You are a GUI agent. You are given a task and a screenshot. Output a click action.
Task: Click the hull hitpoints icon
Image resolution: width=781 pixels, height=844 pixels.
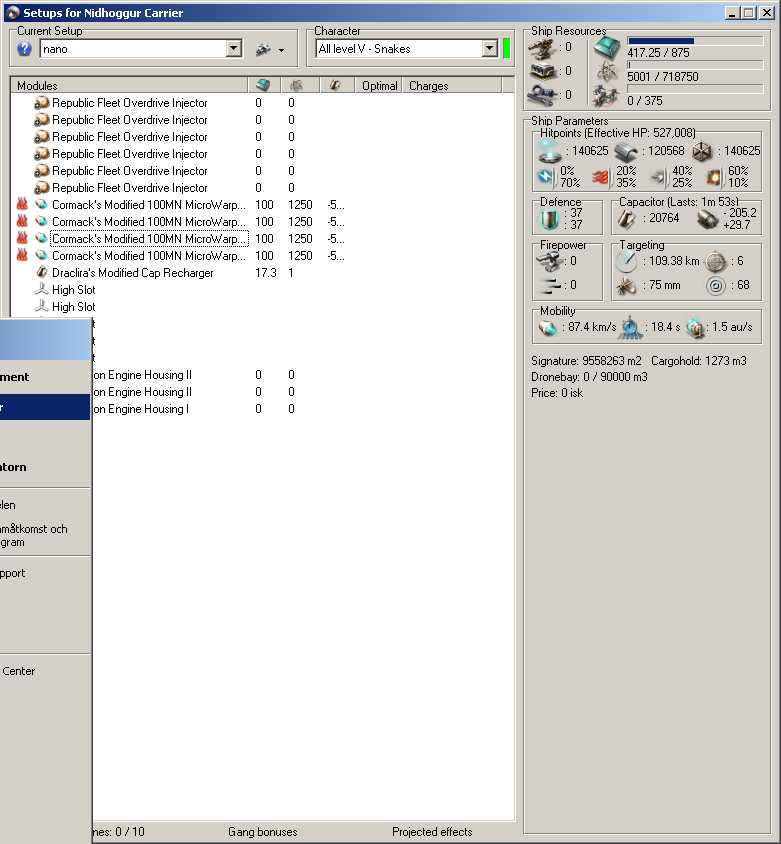pos(702,152)
